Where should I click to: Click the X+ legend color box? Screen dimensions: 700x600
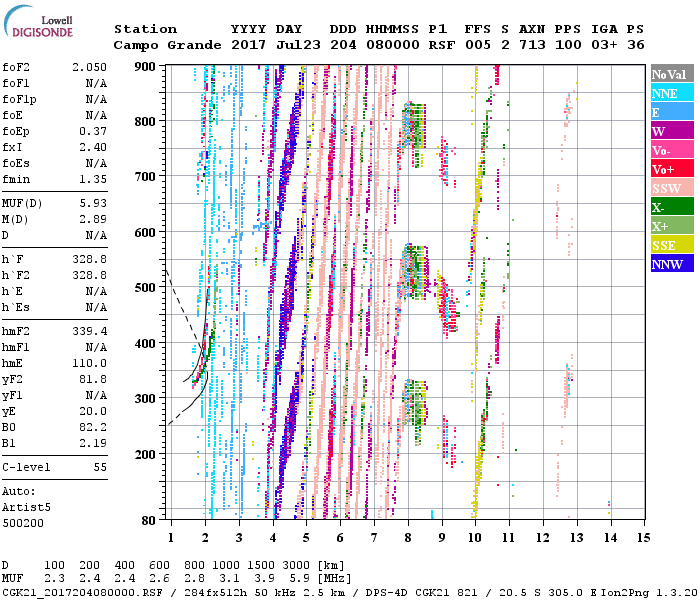coord(671,227)
